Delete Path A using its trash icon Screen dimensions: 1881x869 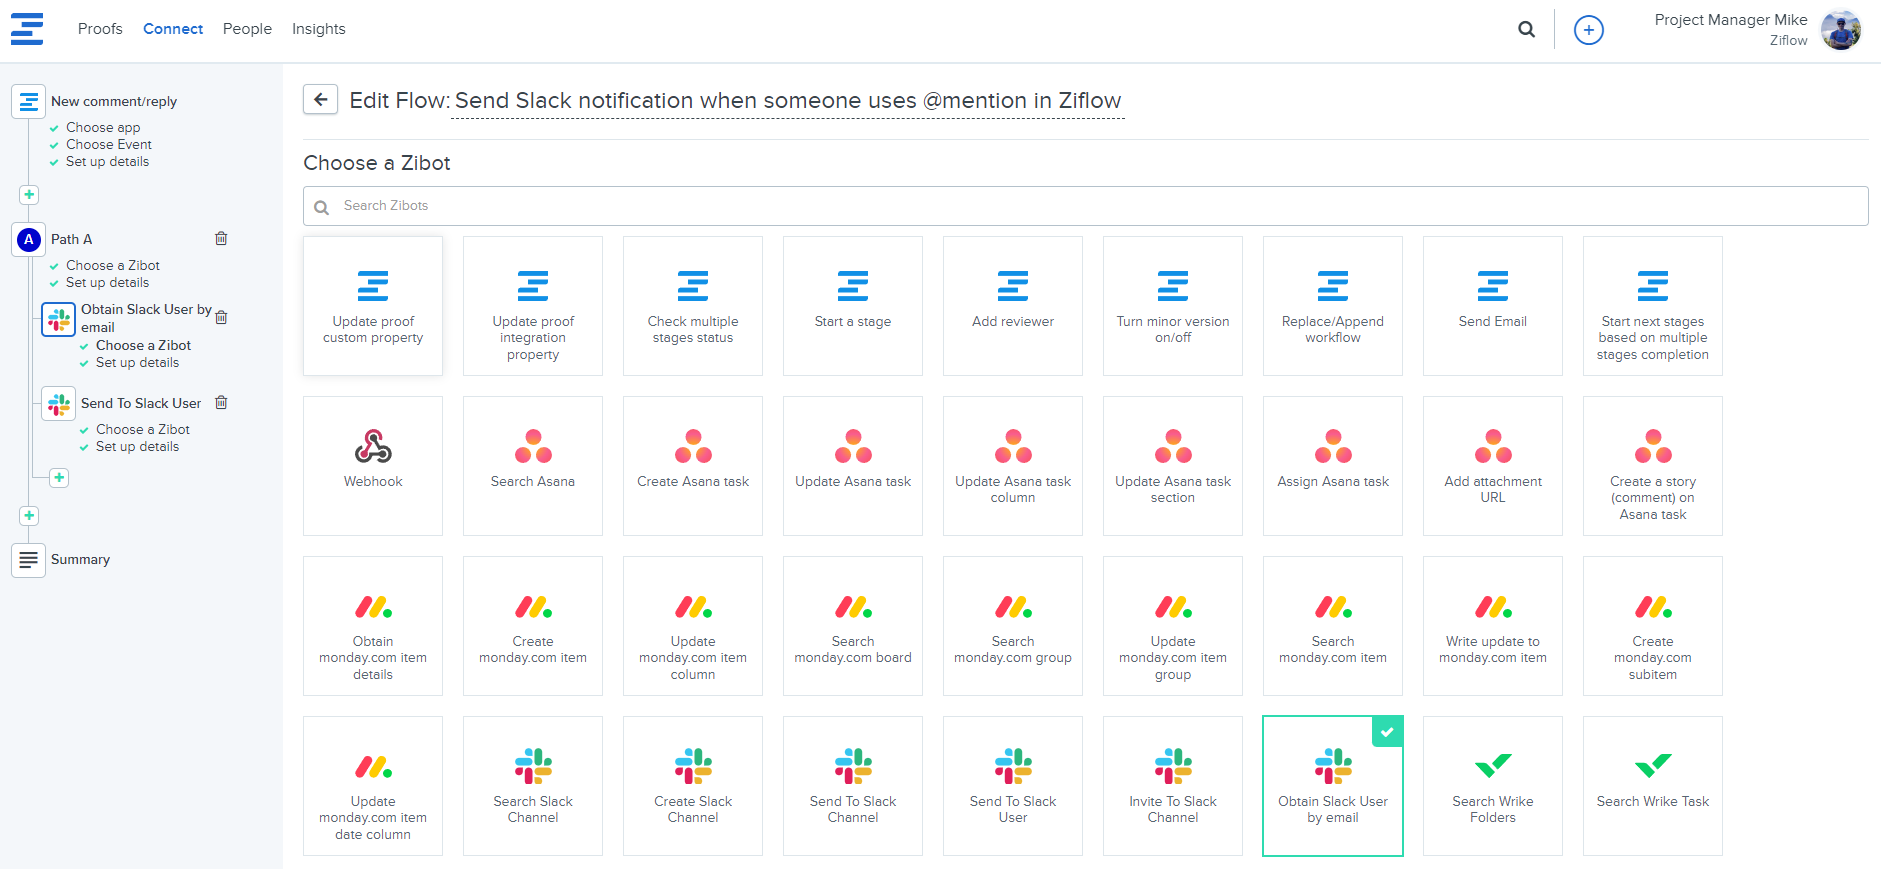221,238
